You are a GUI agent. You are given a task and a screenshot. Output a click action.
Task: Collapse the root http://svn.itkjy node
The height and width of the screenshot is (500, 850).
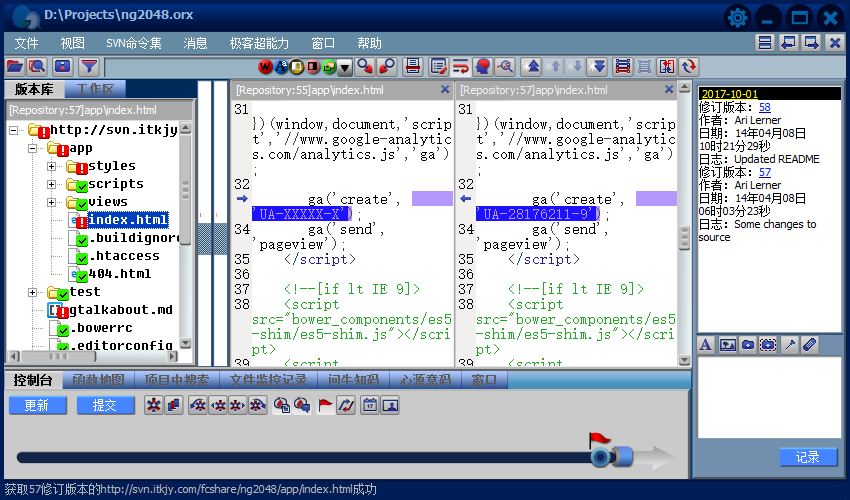point(14,130)
